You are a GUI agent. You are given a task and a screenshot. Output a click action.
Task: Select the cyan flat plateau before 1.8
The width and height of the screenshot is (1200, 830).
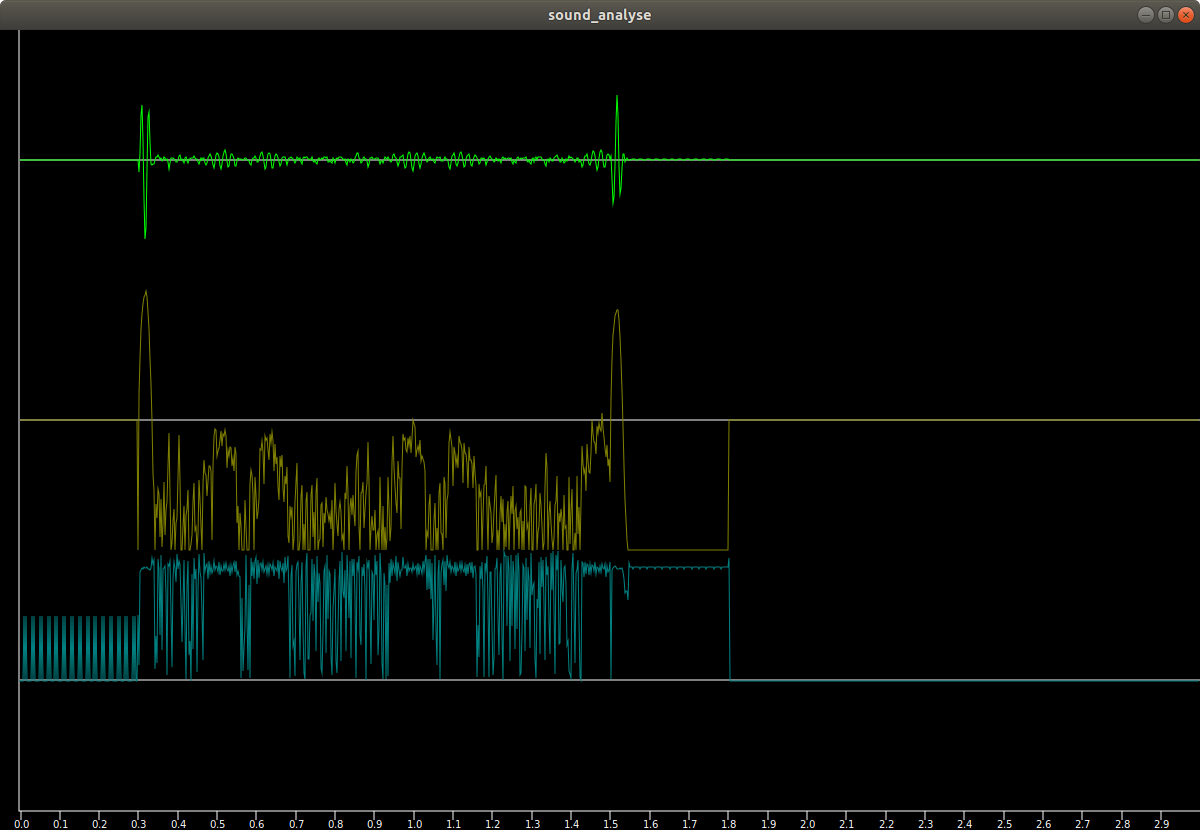[x=678, y=568]
